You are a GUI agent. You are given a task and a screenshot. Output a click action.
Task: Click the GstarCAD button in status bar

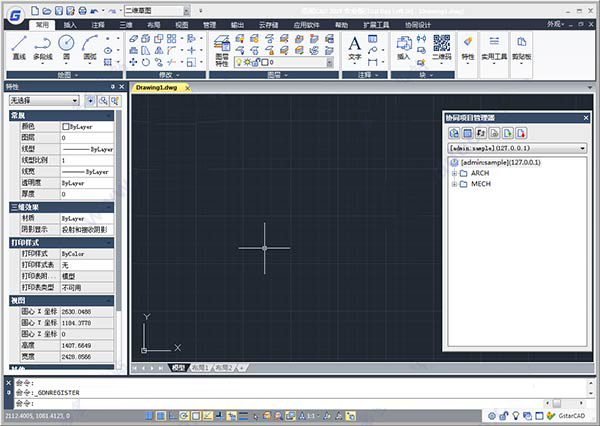[x=572, y=415]
